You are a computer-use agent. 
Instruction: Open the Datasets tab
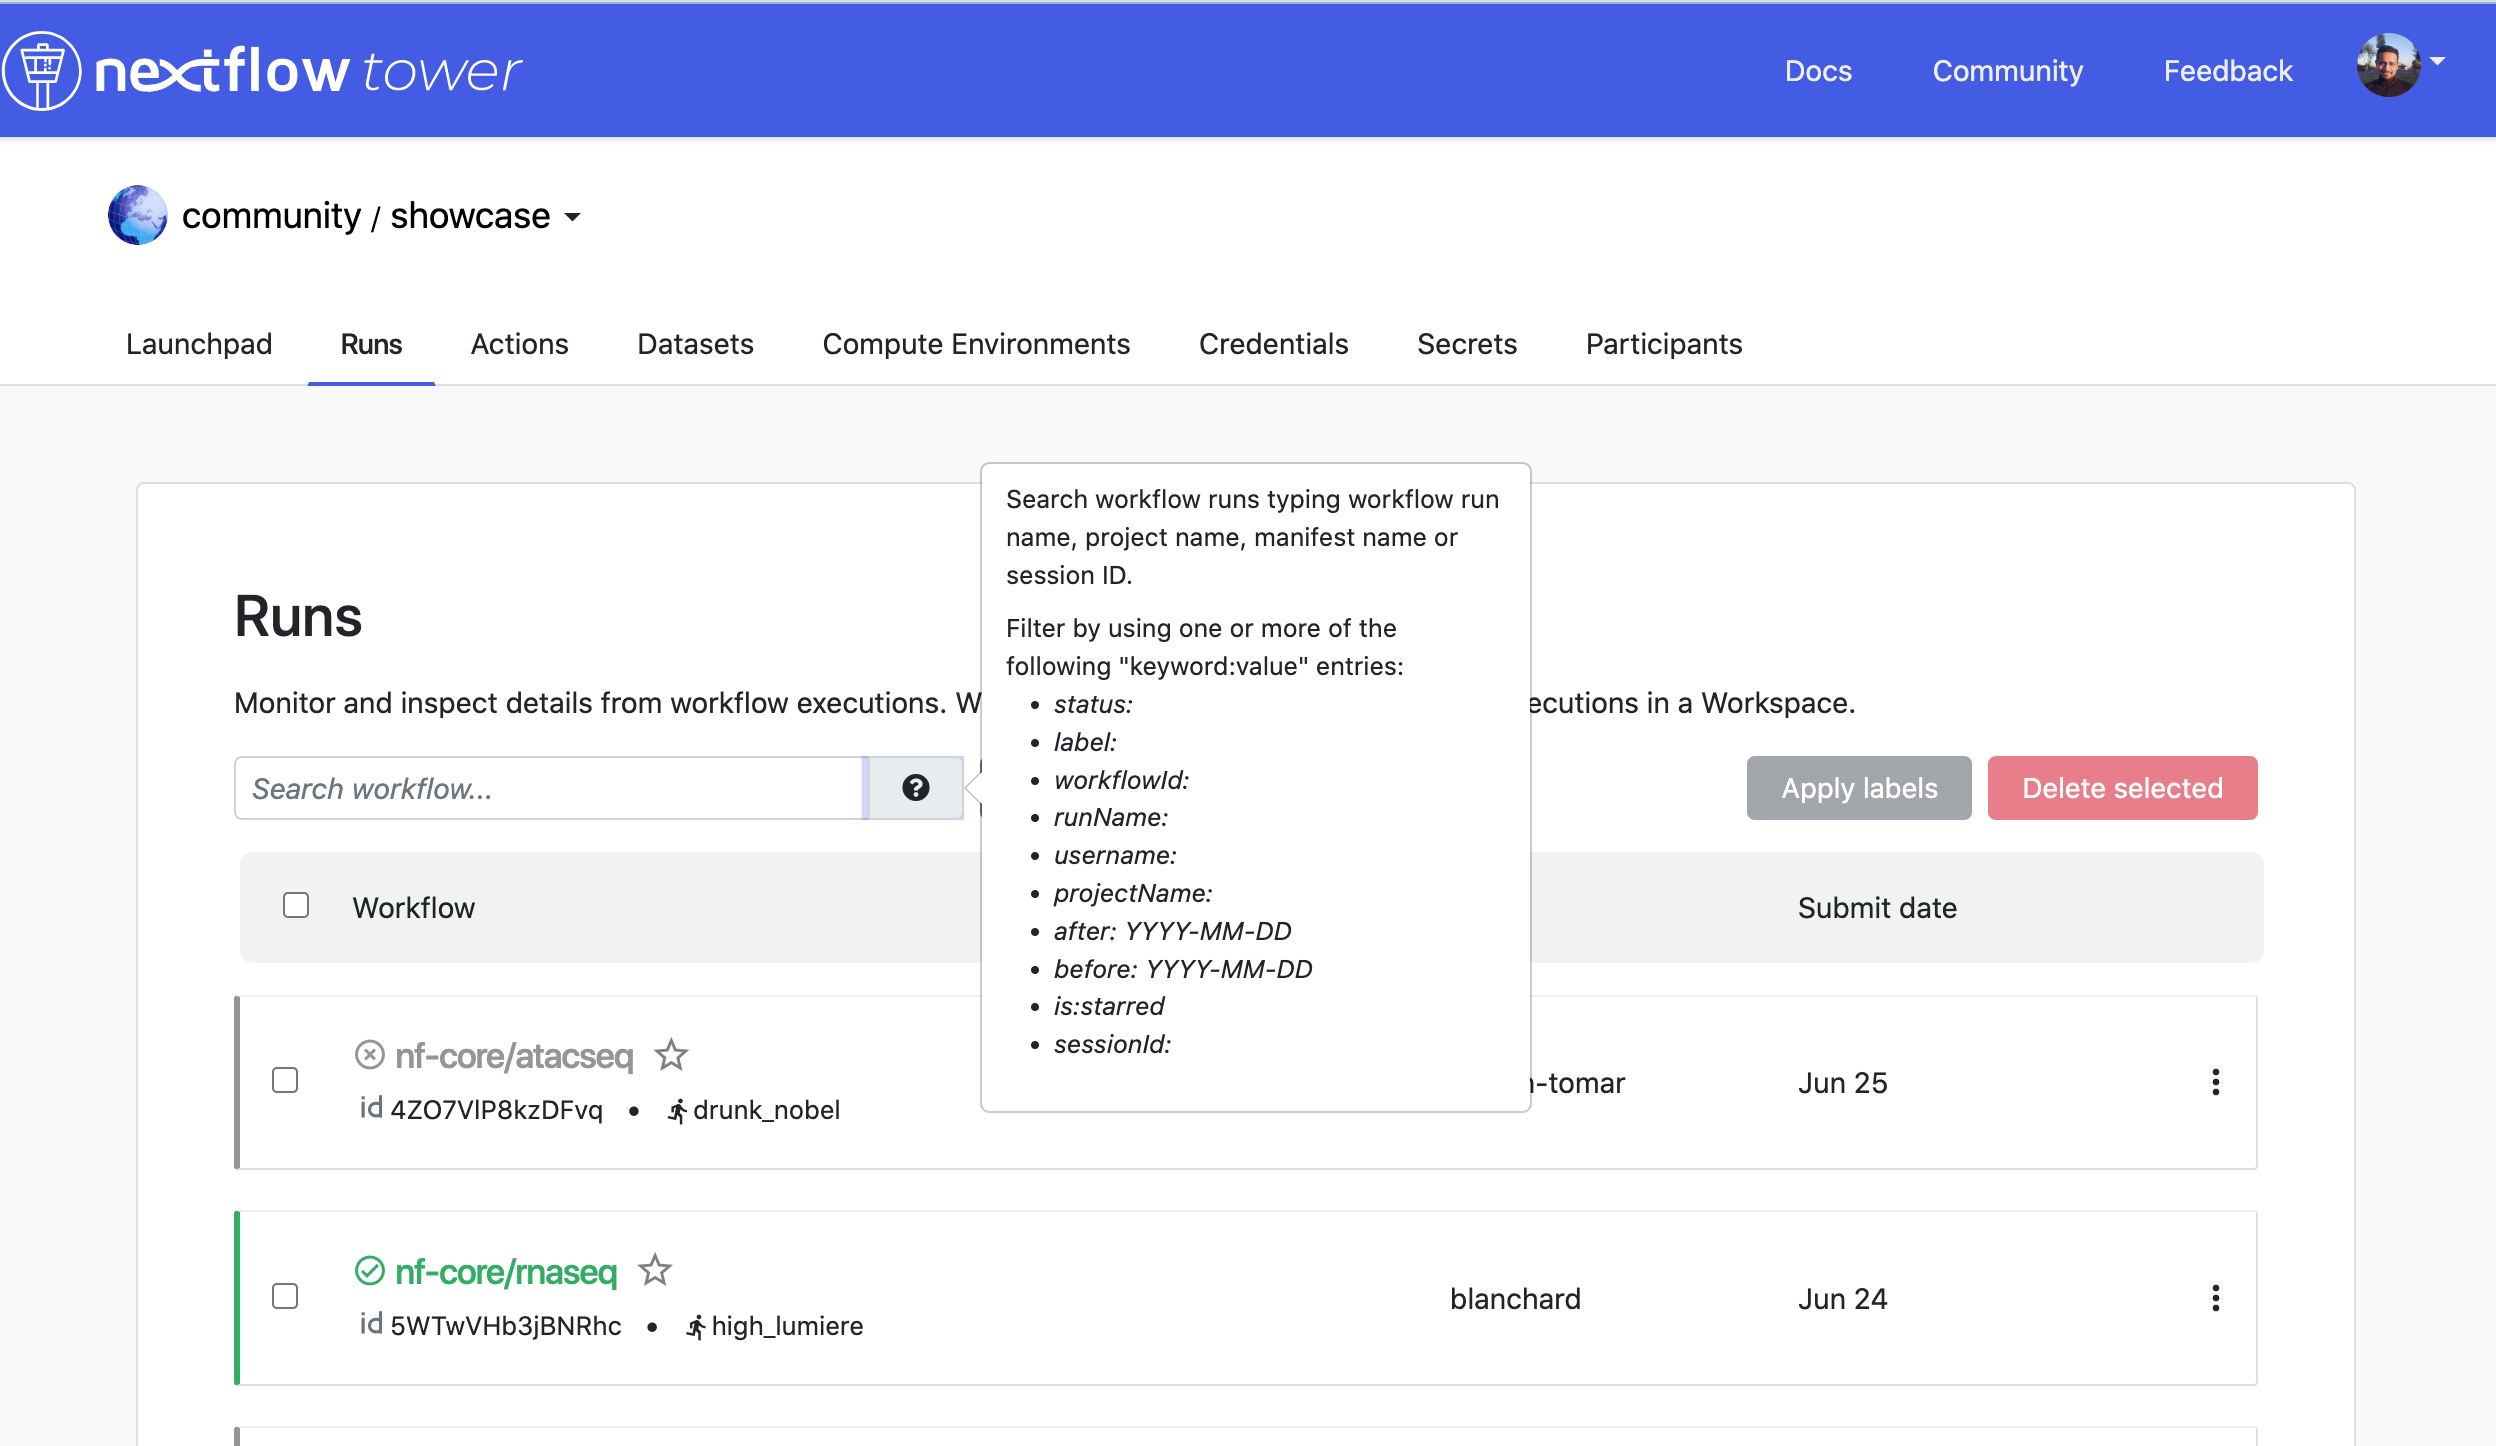(695, 344)
